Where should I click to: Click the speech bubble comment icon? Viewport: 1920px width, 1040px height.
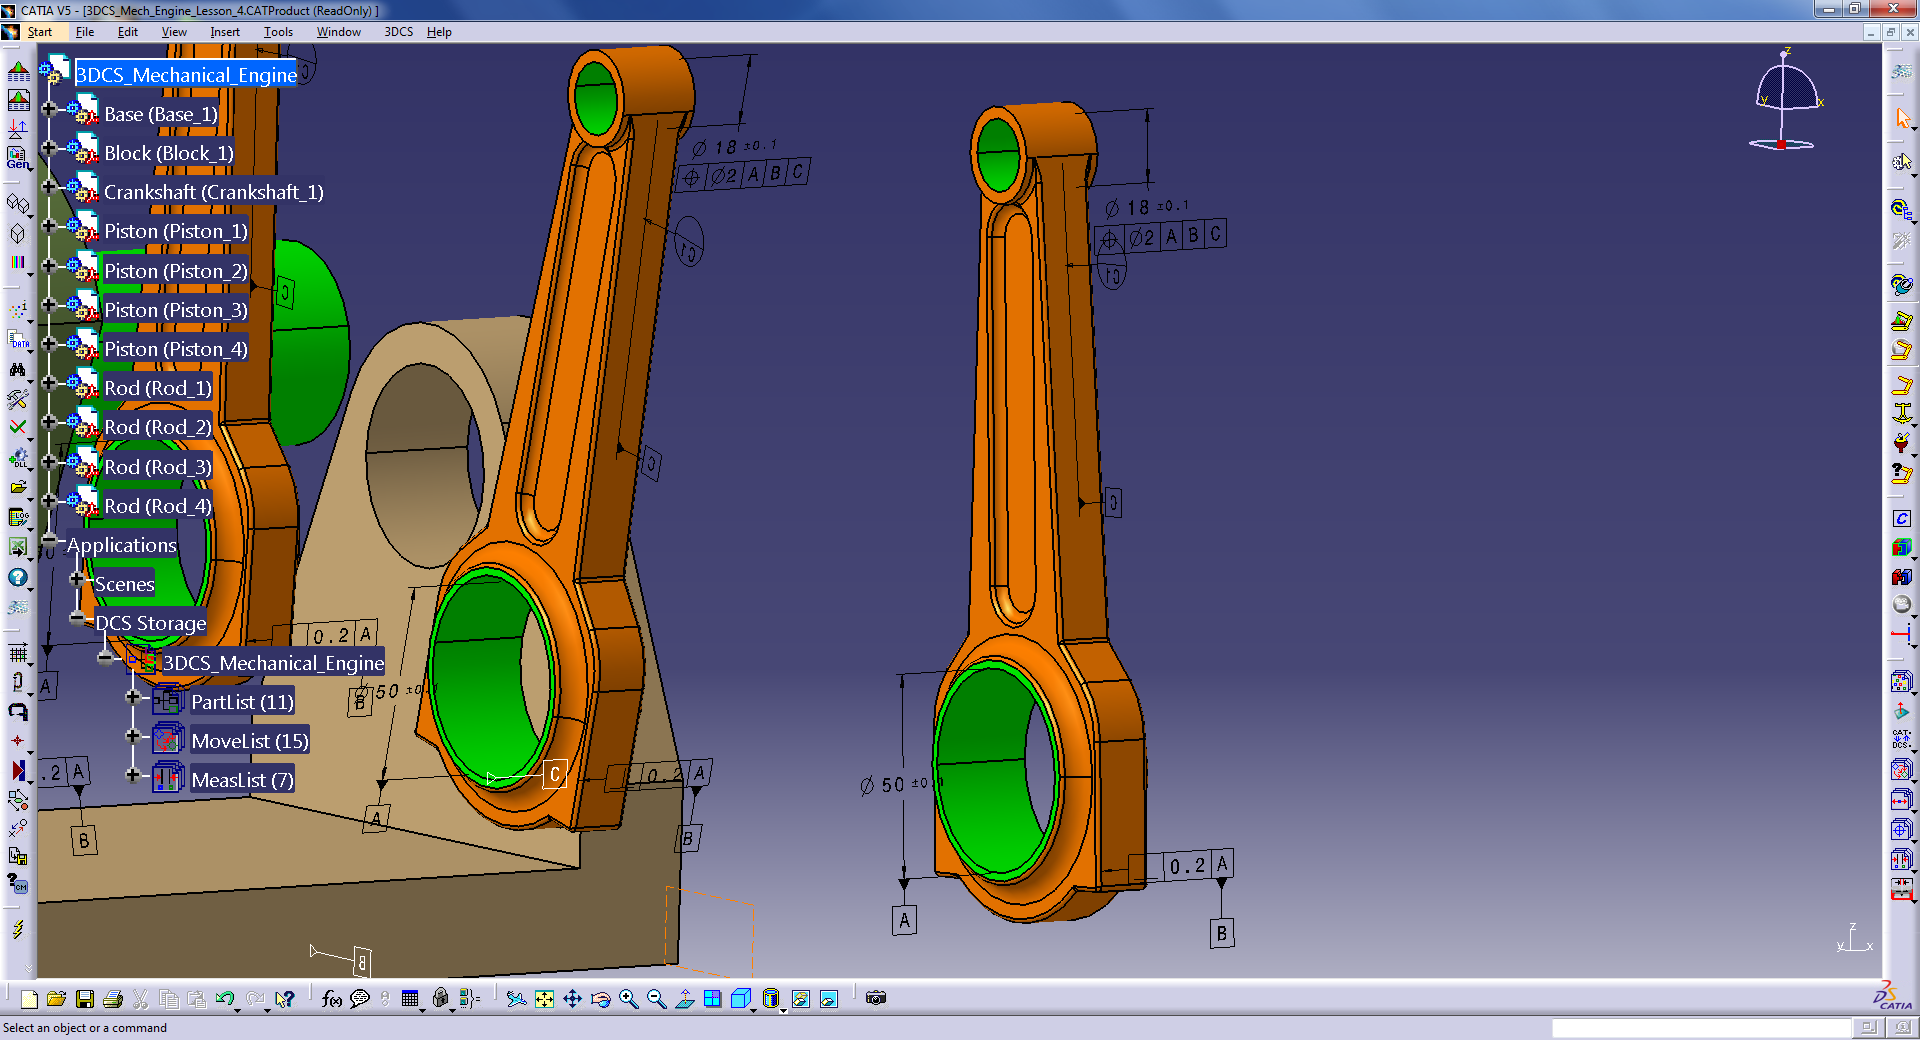[360, 999]
